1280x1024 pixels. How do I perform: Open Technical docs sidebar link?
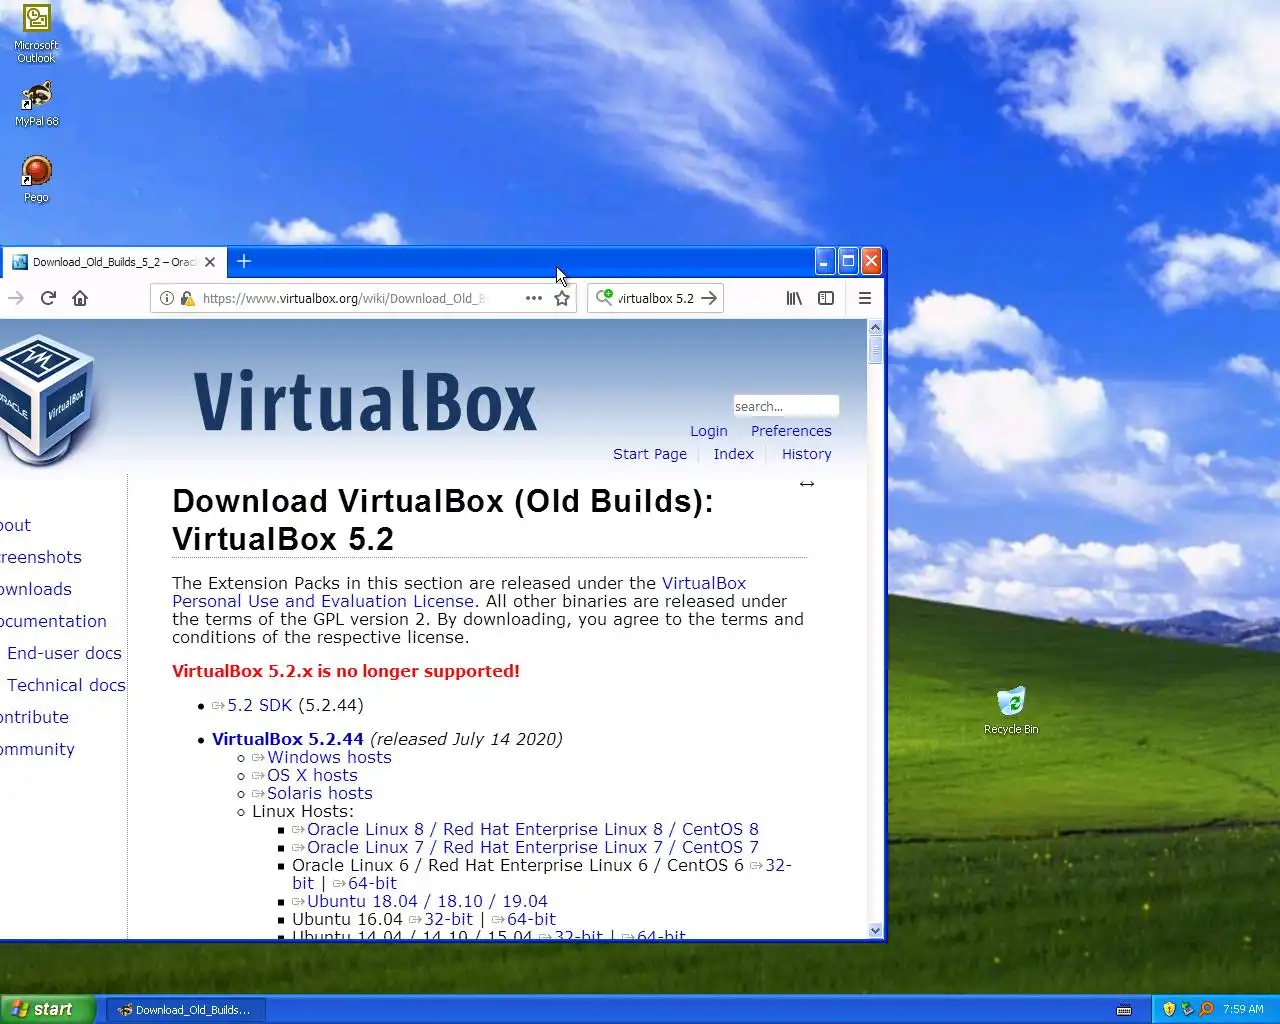(x=66, y=685)
